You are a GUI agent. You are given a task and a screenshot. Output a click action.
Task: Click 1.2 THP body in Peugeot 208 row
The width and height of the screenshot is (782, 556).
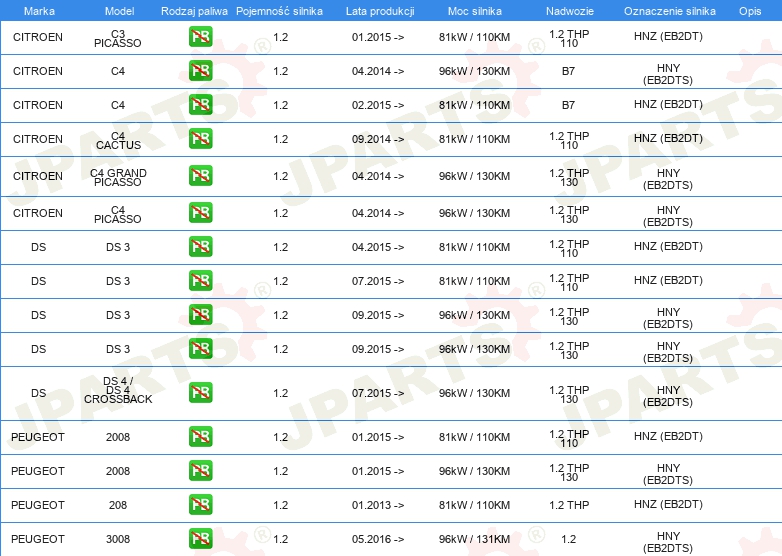point(569,505)
